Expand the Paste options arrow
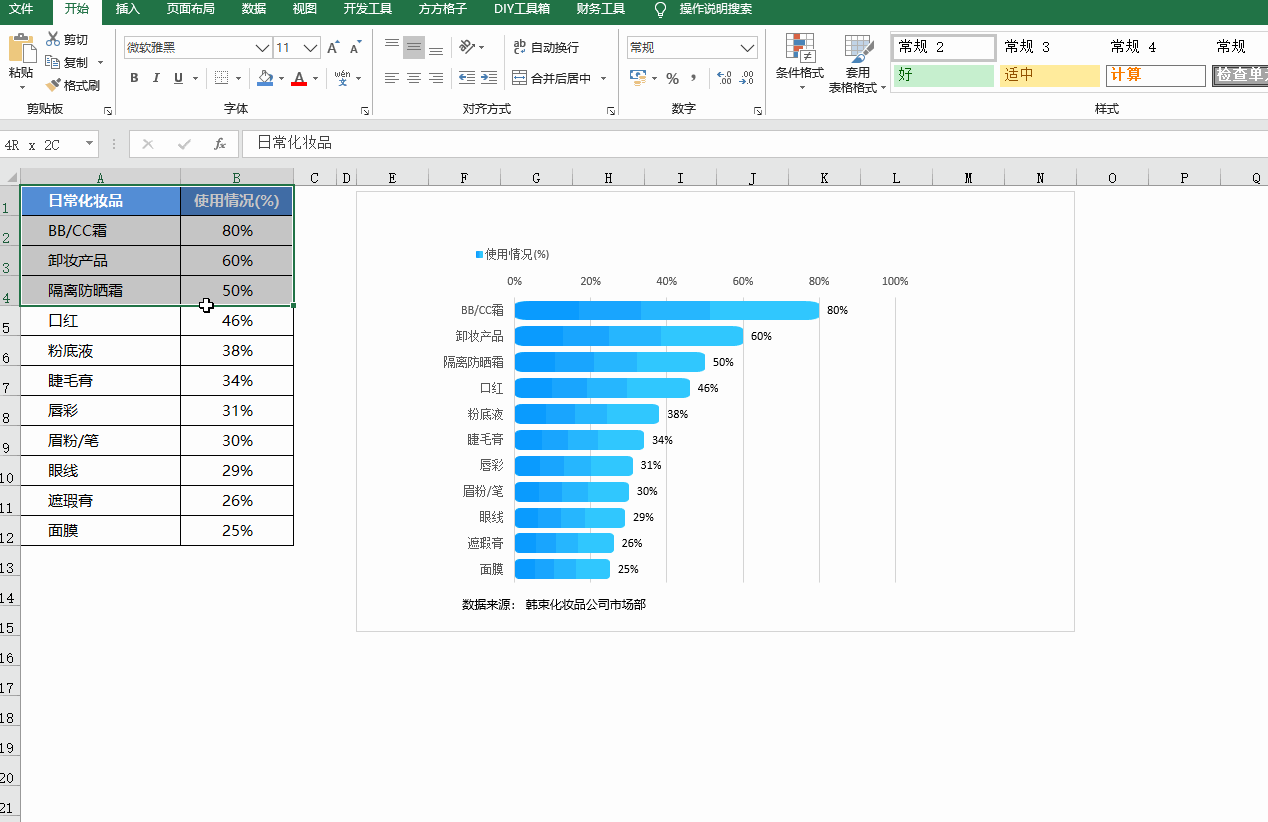The width and height of the screenshot is (1268, 822). 20,88
